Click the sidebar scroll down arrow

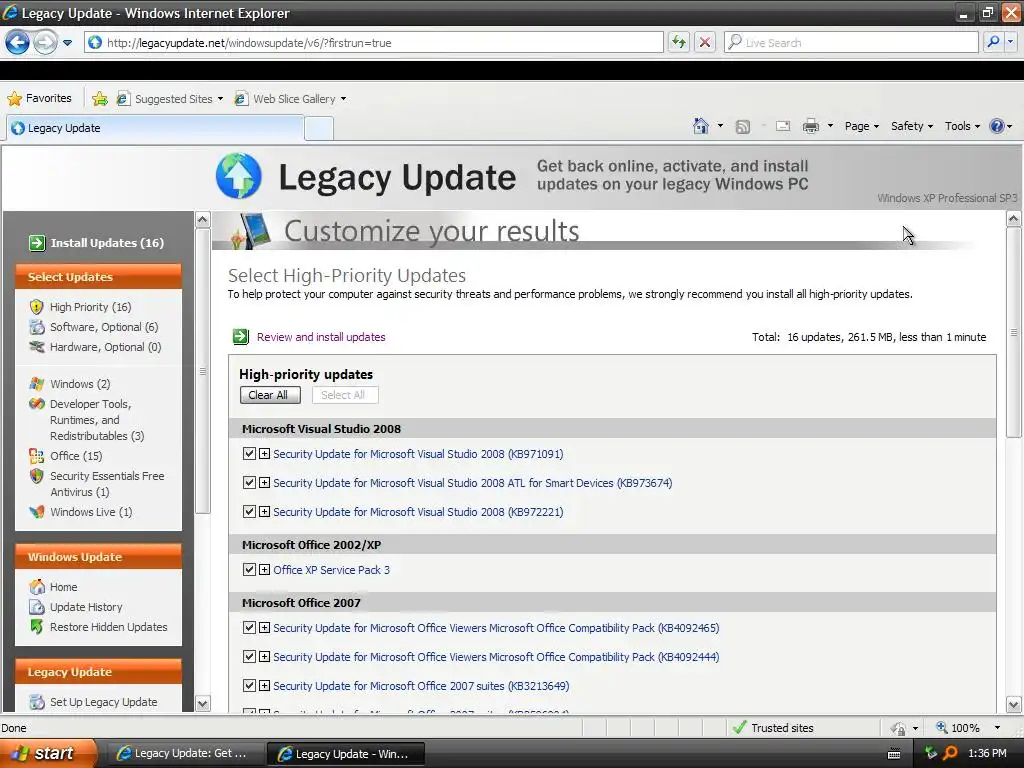pos(202,703)
